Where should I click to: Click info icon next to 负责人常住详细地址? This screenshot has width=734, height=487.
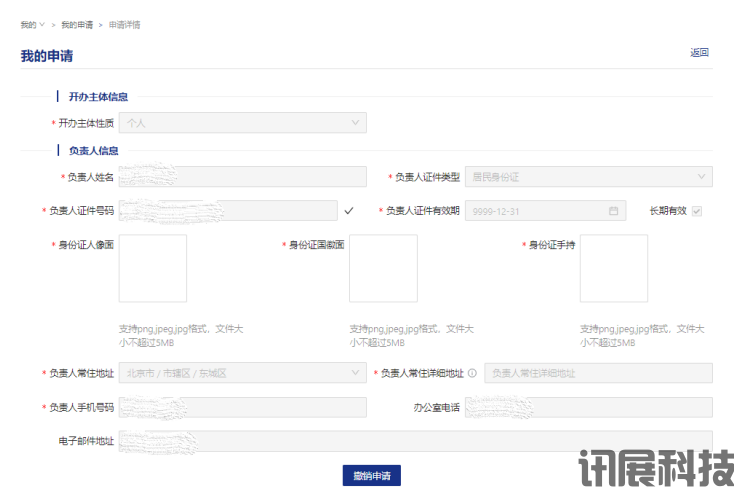472,374
